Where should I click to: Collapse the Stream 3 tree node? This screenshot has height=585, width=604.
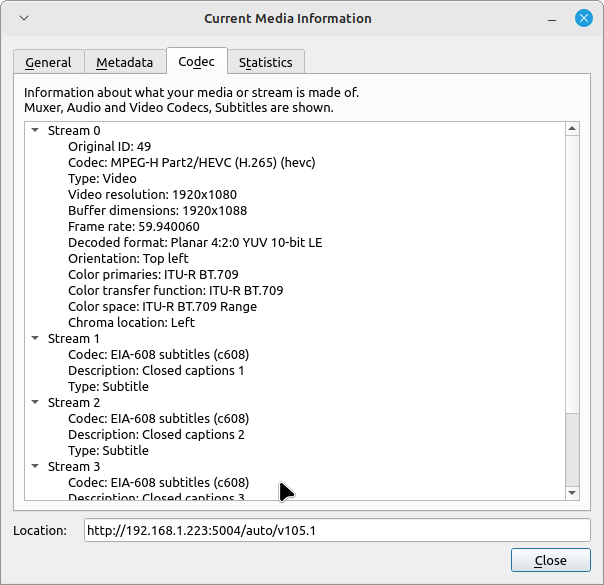(35, 467)
